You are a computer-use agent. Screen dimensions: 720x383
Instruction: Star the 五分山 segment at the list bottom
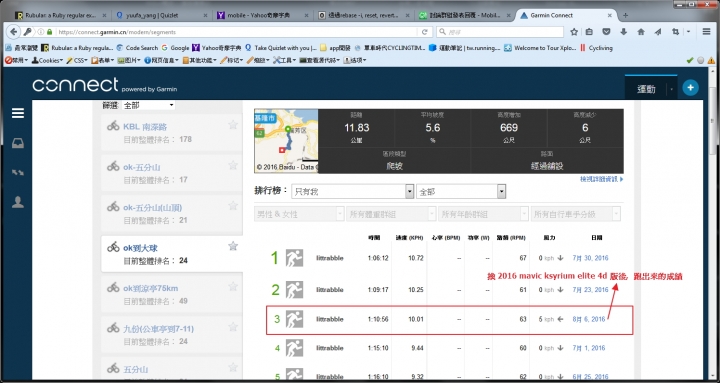[x=233, y=367]
